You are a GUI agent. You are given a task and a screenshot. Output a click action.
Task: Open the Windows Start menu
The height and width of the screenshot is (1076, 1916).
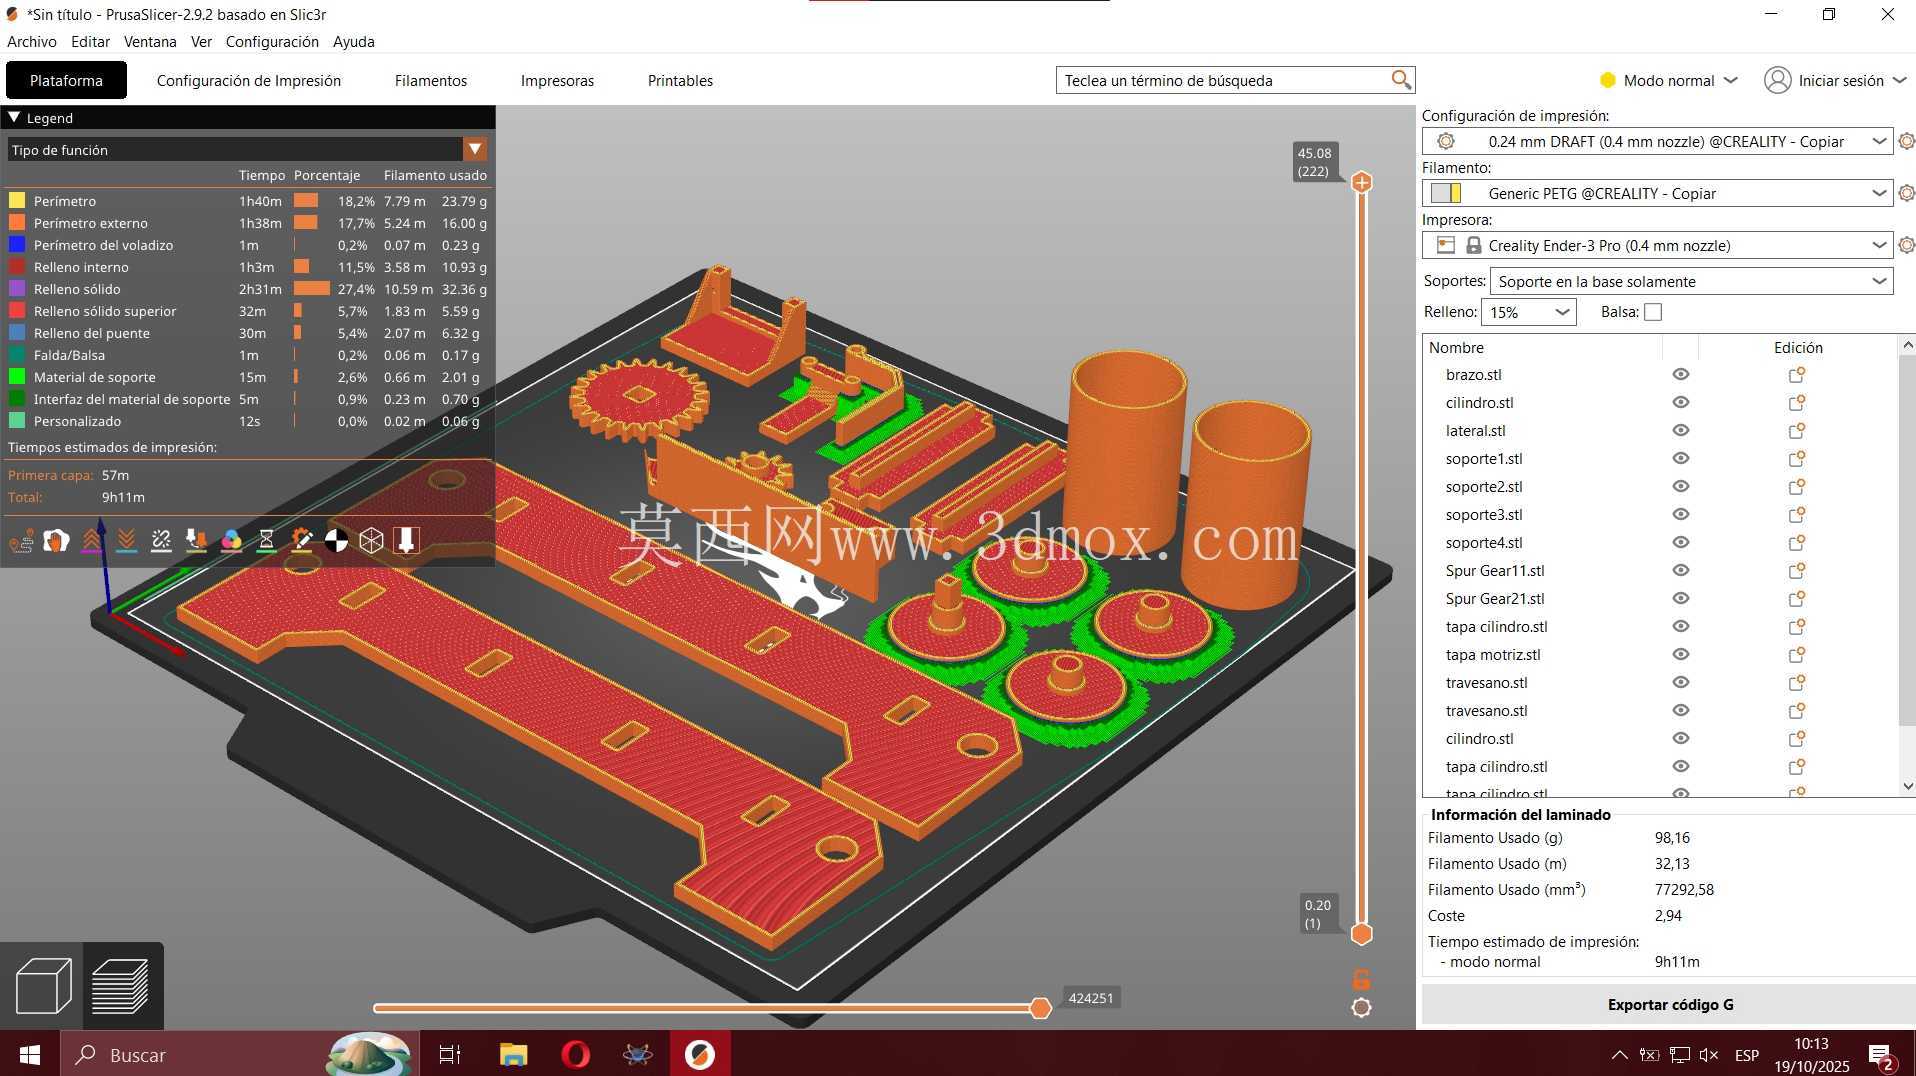coord(30,1054)
